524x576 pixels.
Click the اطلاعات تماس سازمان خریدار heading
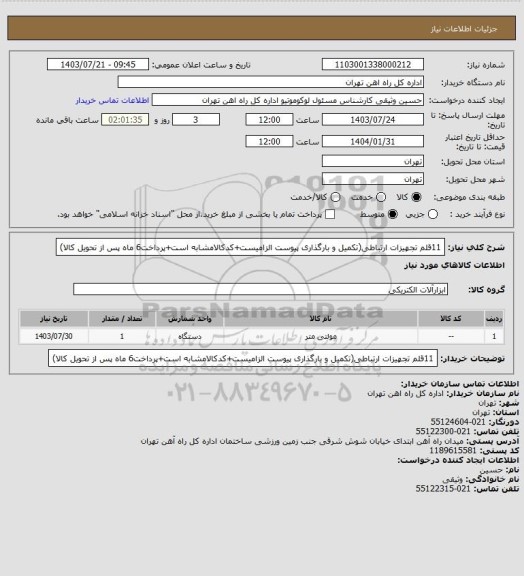pyautogui.click(x=459, y=384)
